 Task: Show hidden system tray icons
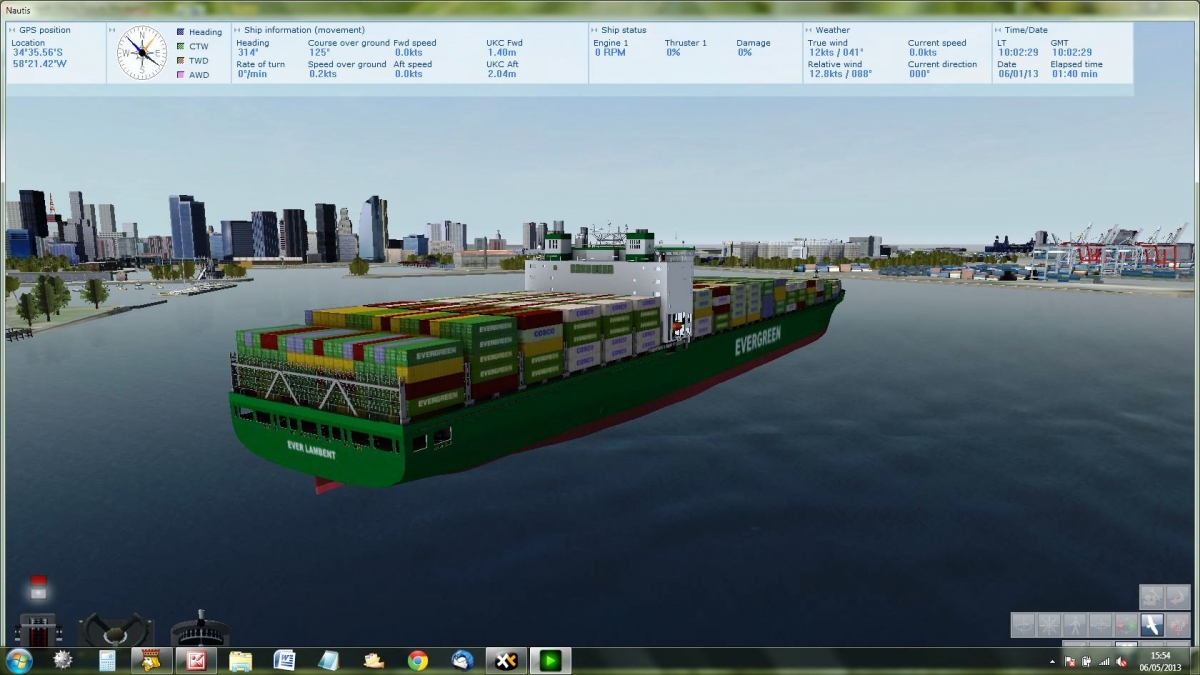coord(1053,661)
